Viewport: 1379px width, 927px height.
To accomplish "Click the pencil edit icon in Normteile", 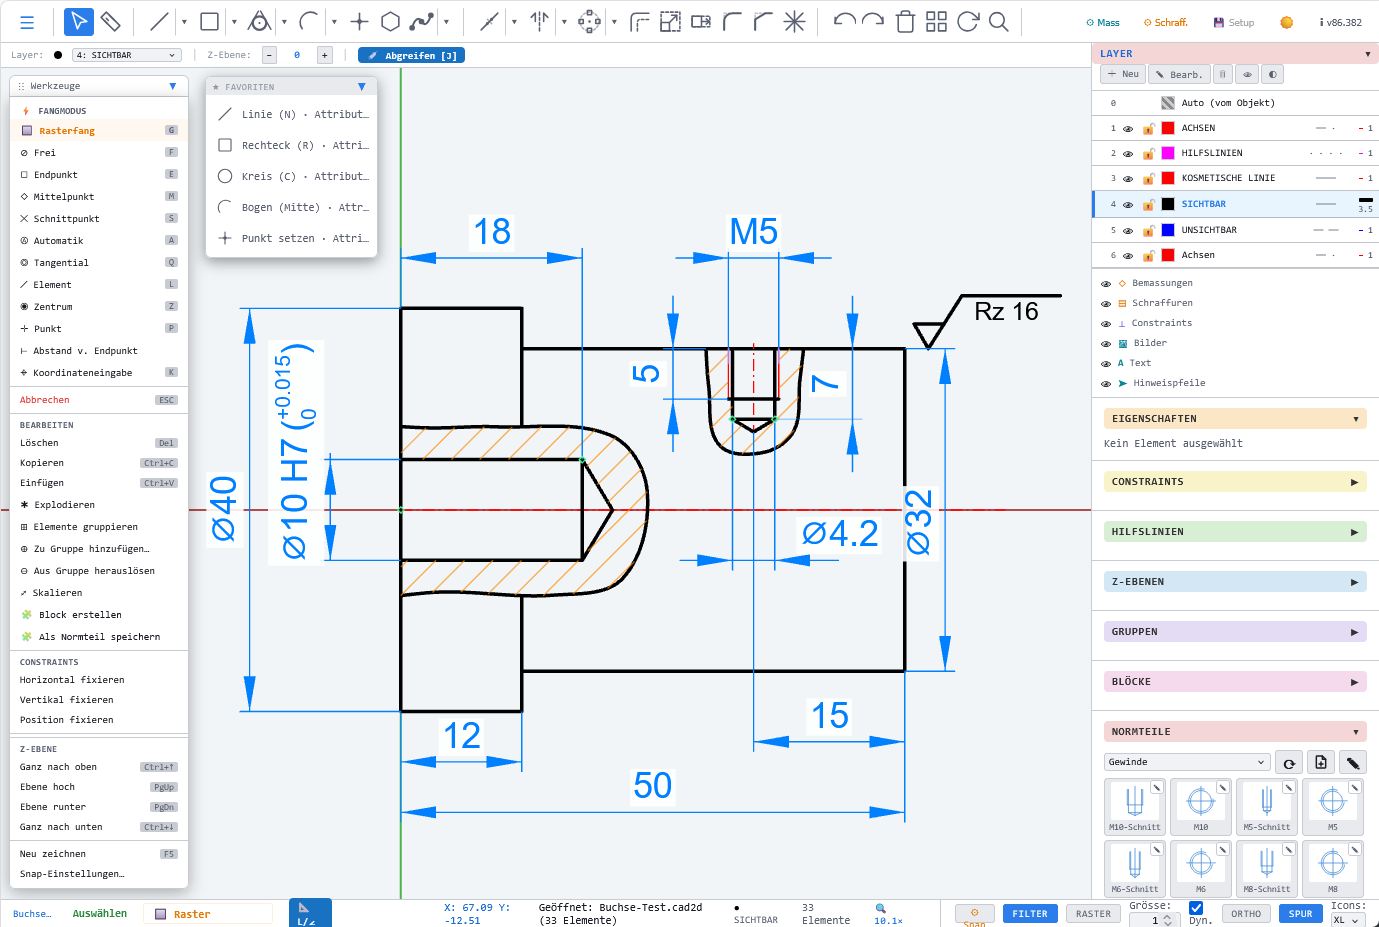I will tap(1353, 762).
